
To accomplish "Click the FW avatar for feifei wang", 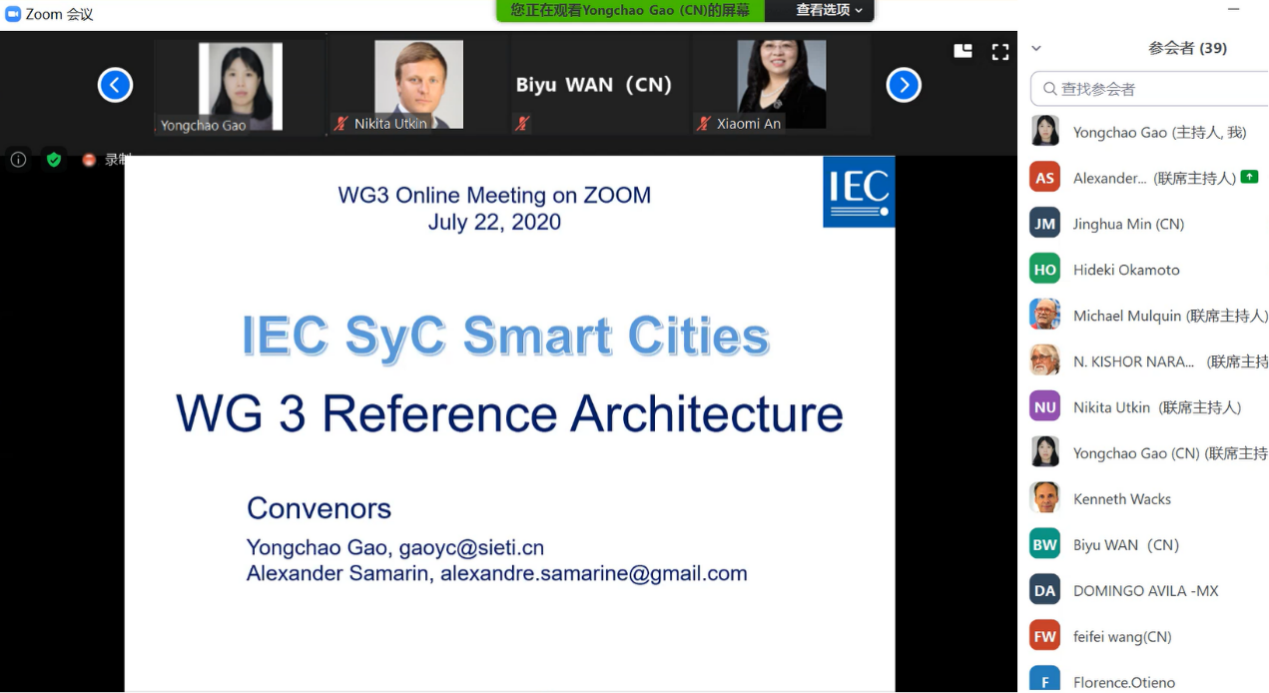I will pyautogui.click(x=1045, y=636).
